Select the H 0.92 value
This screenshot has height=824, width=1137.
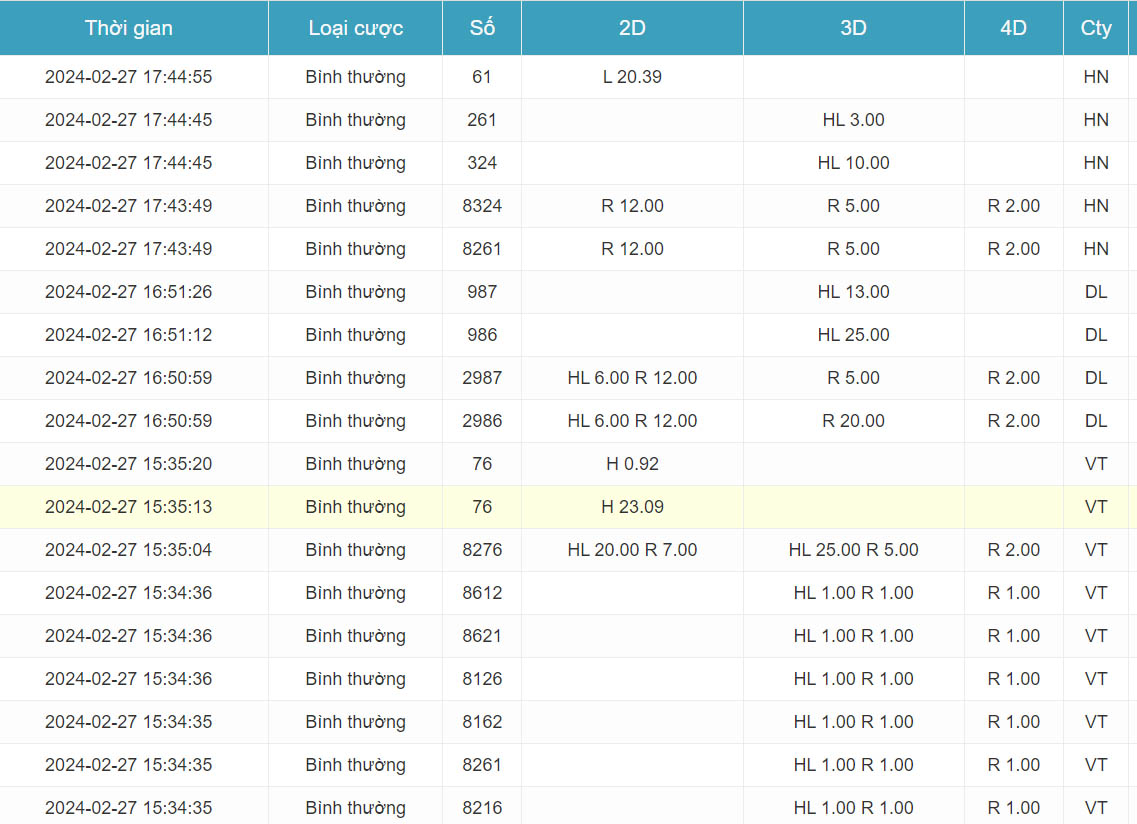click(x=632, y=464)
